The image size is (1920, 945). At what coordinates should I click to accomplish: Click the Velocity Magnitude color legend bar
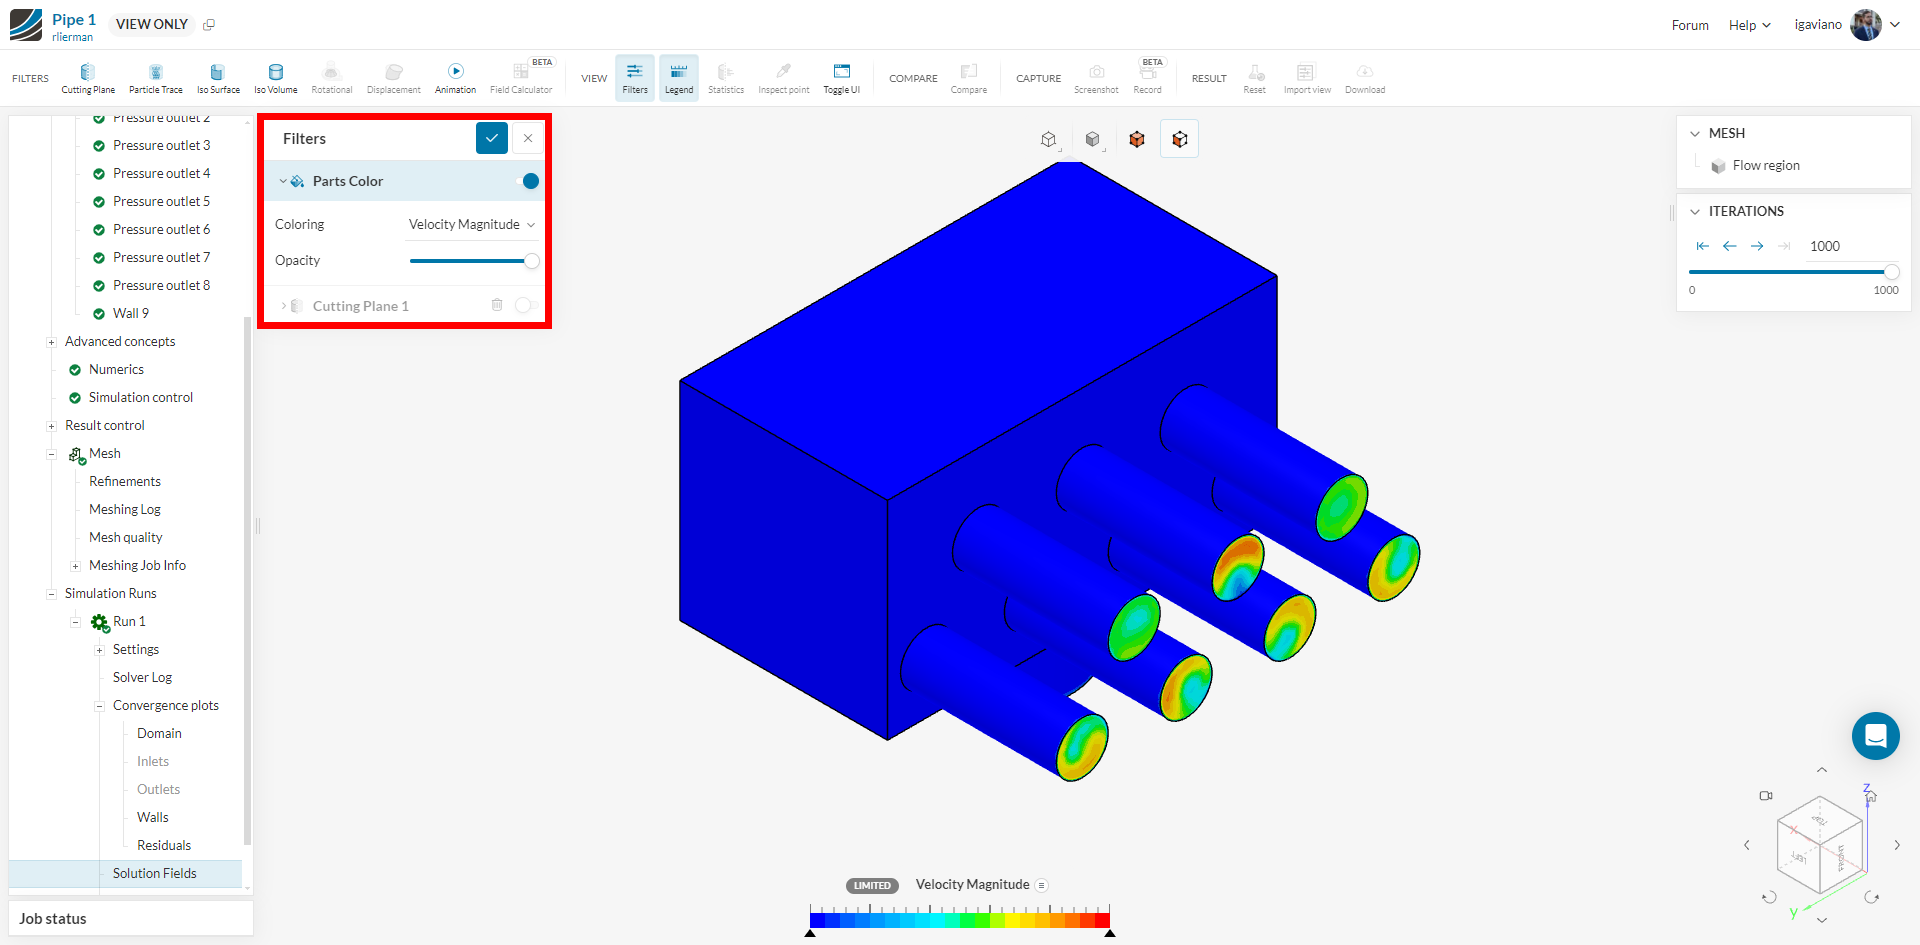(960, 919)
